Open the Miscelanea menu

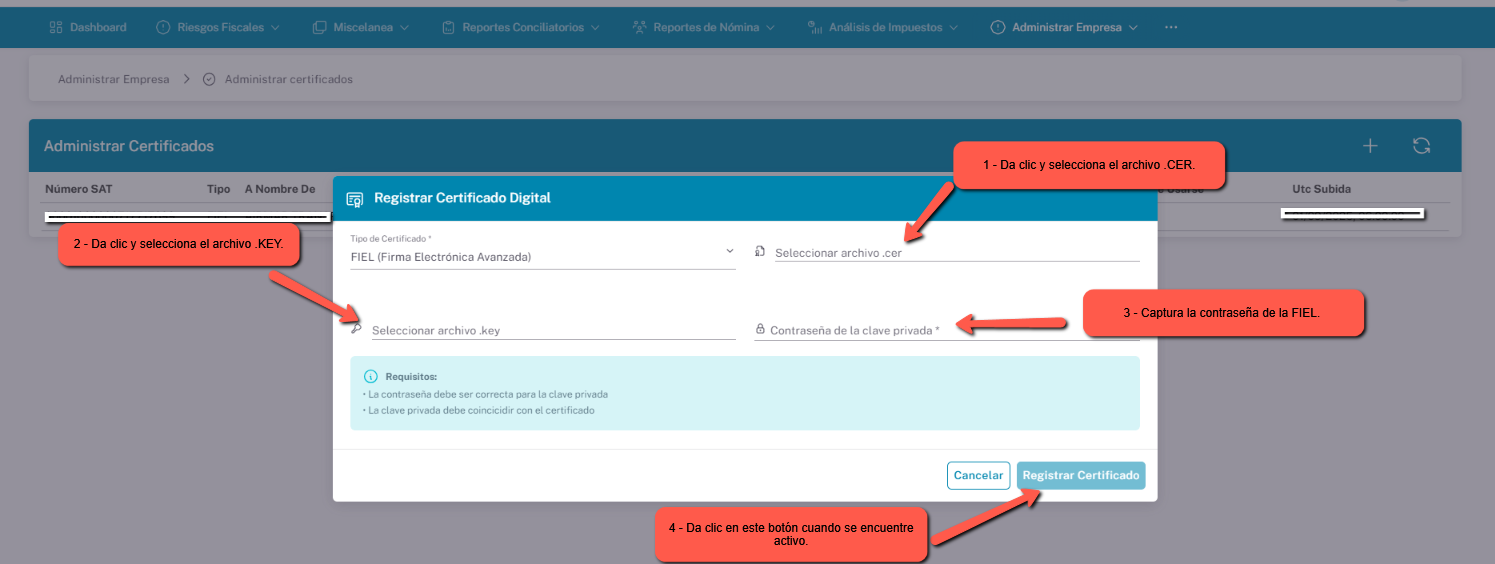click(361, 27)
